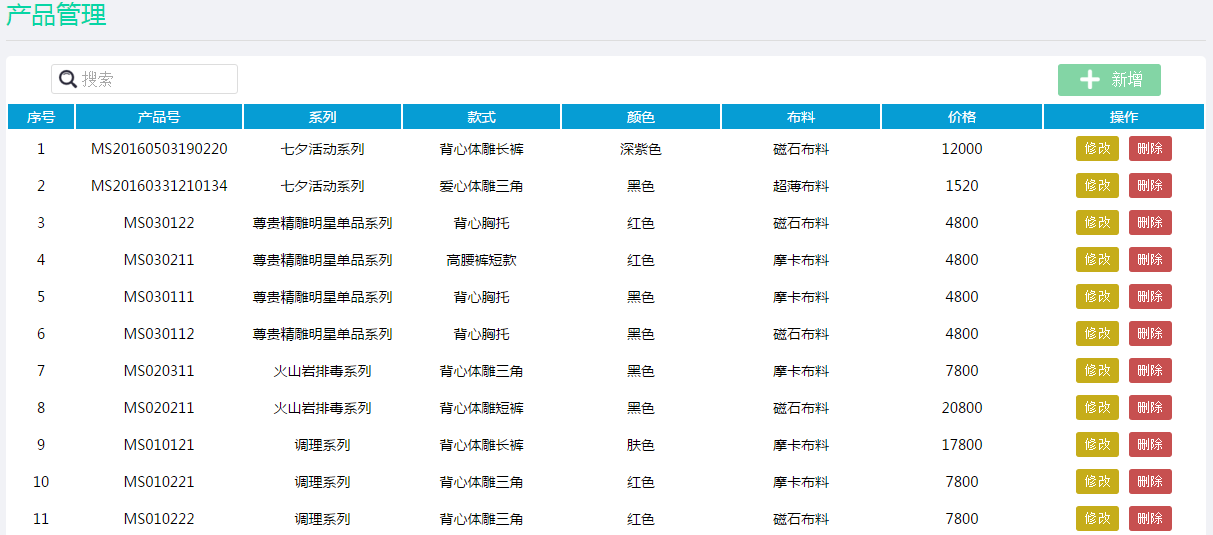
Task: Click the 款式 column header
Action: (481, 117)
